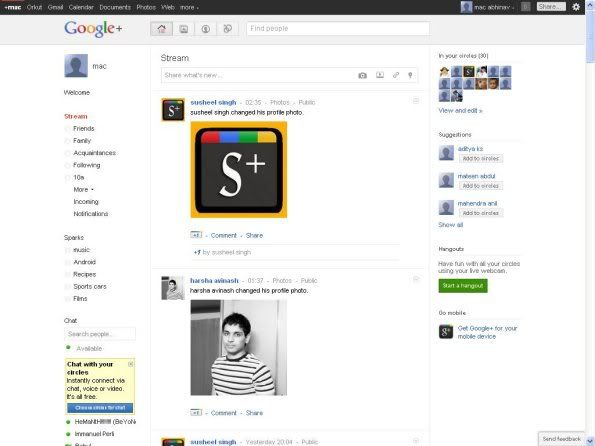Open post options for harsha avinash's post
The image size is (595, 446).
click(x=416, y=279)
